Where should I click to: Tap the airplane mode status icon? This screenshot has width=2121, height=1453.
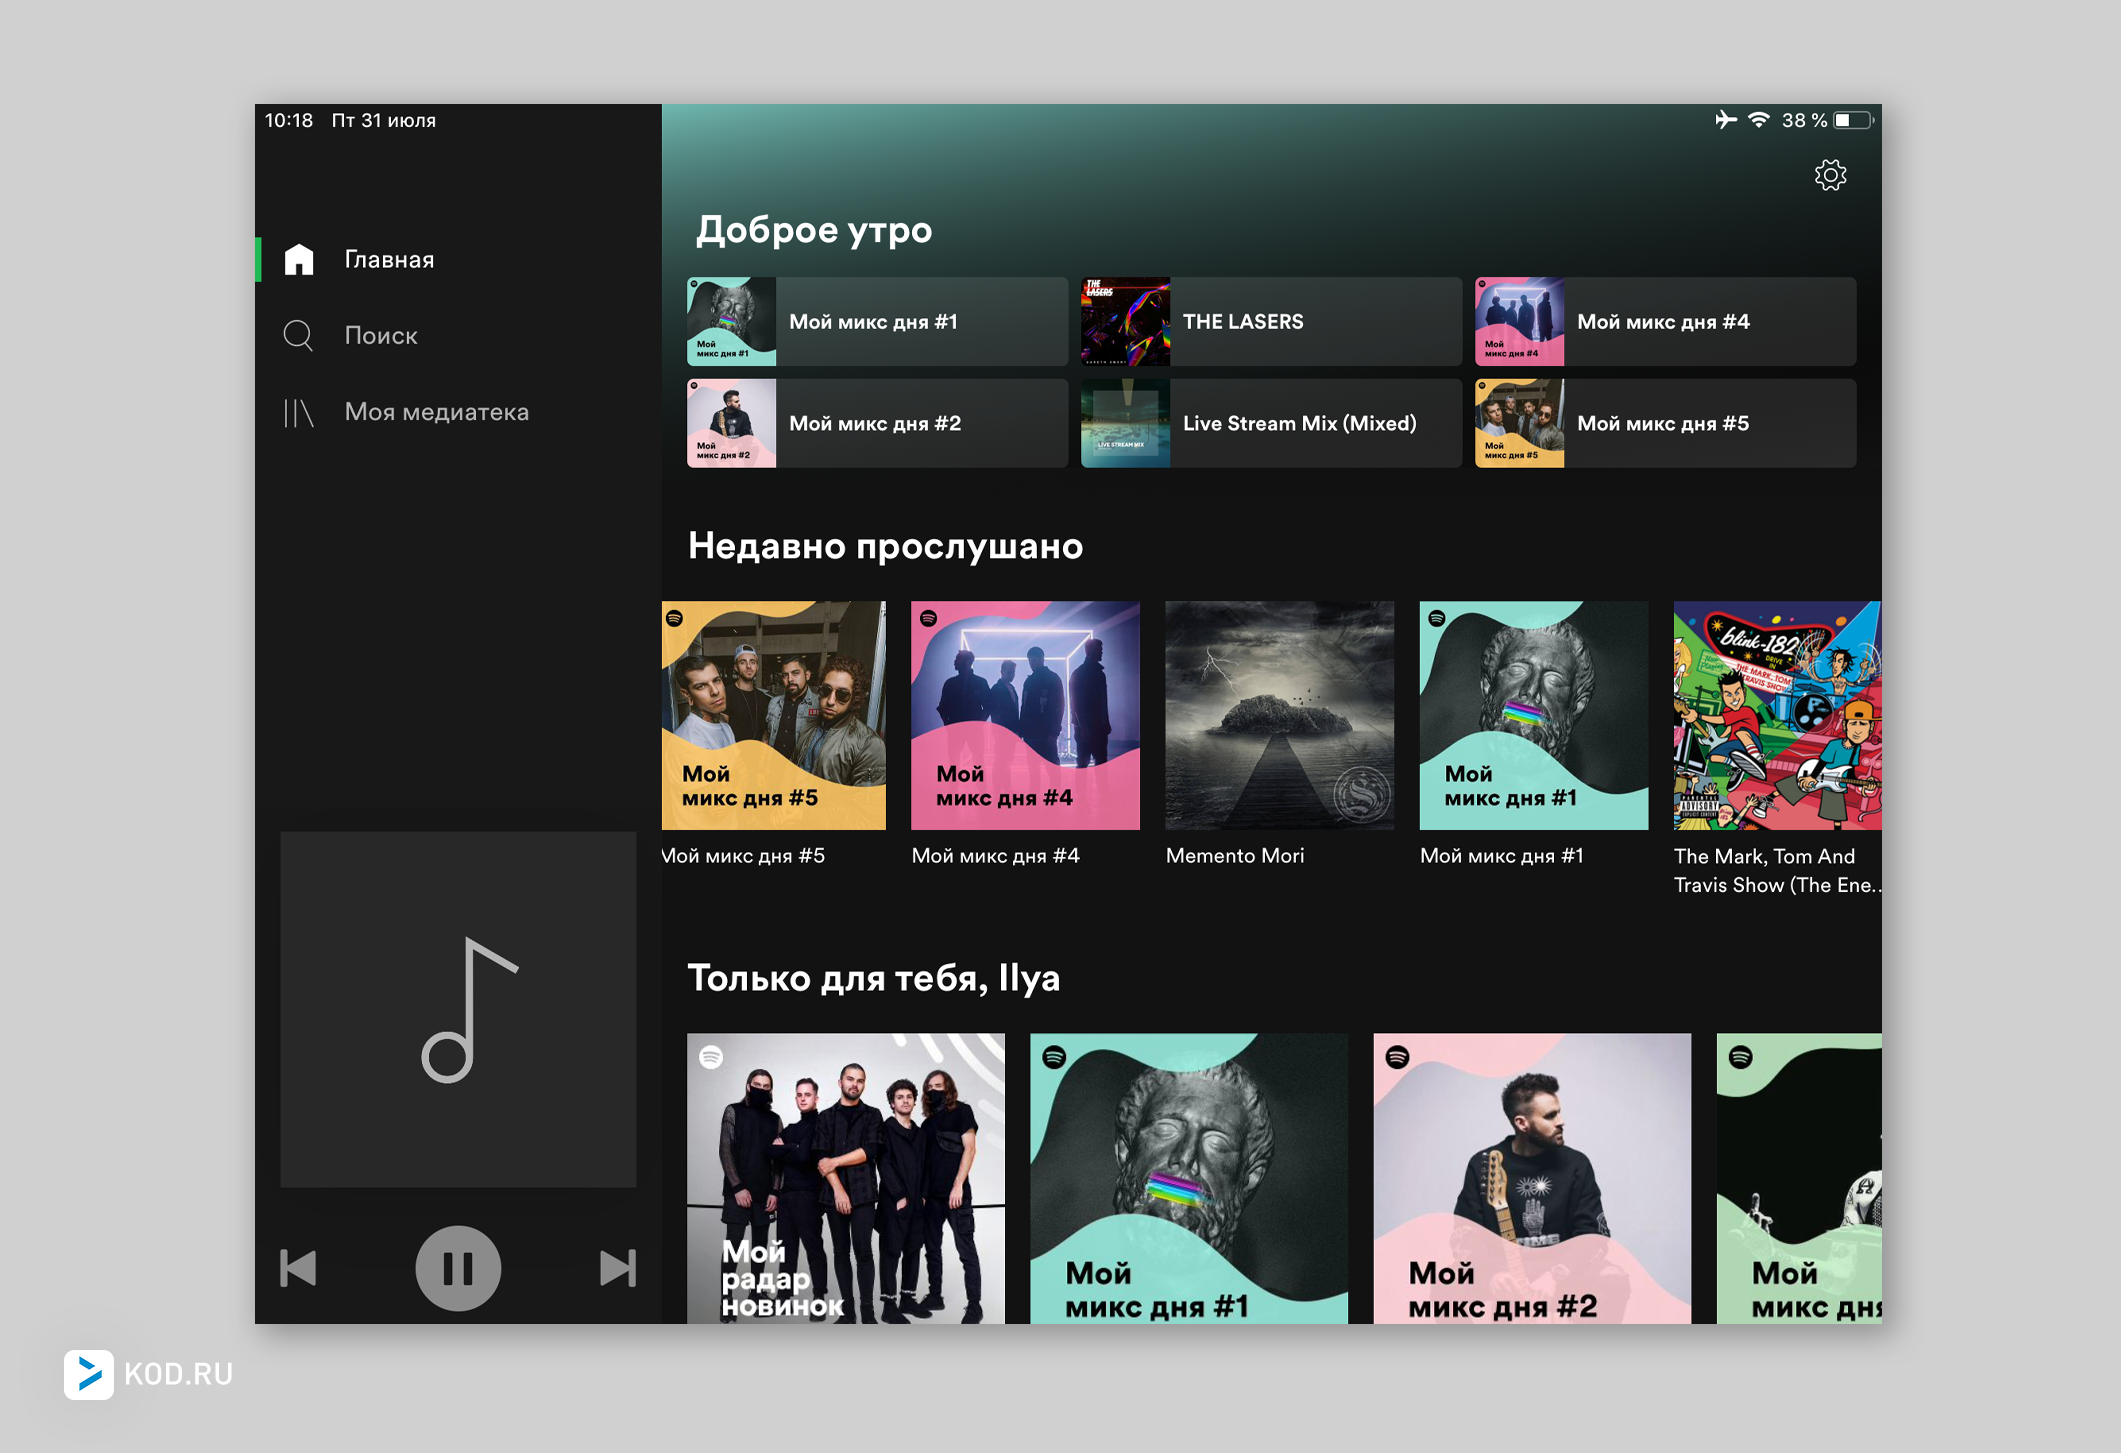1725,120
